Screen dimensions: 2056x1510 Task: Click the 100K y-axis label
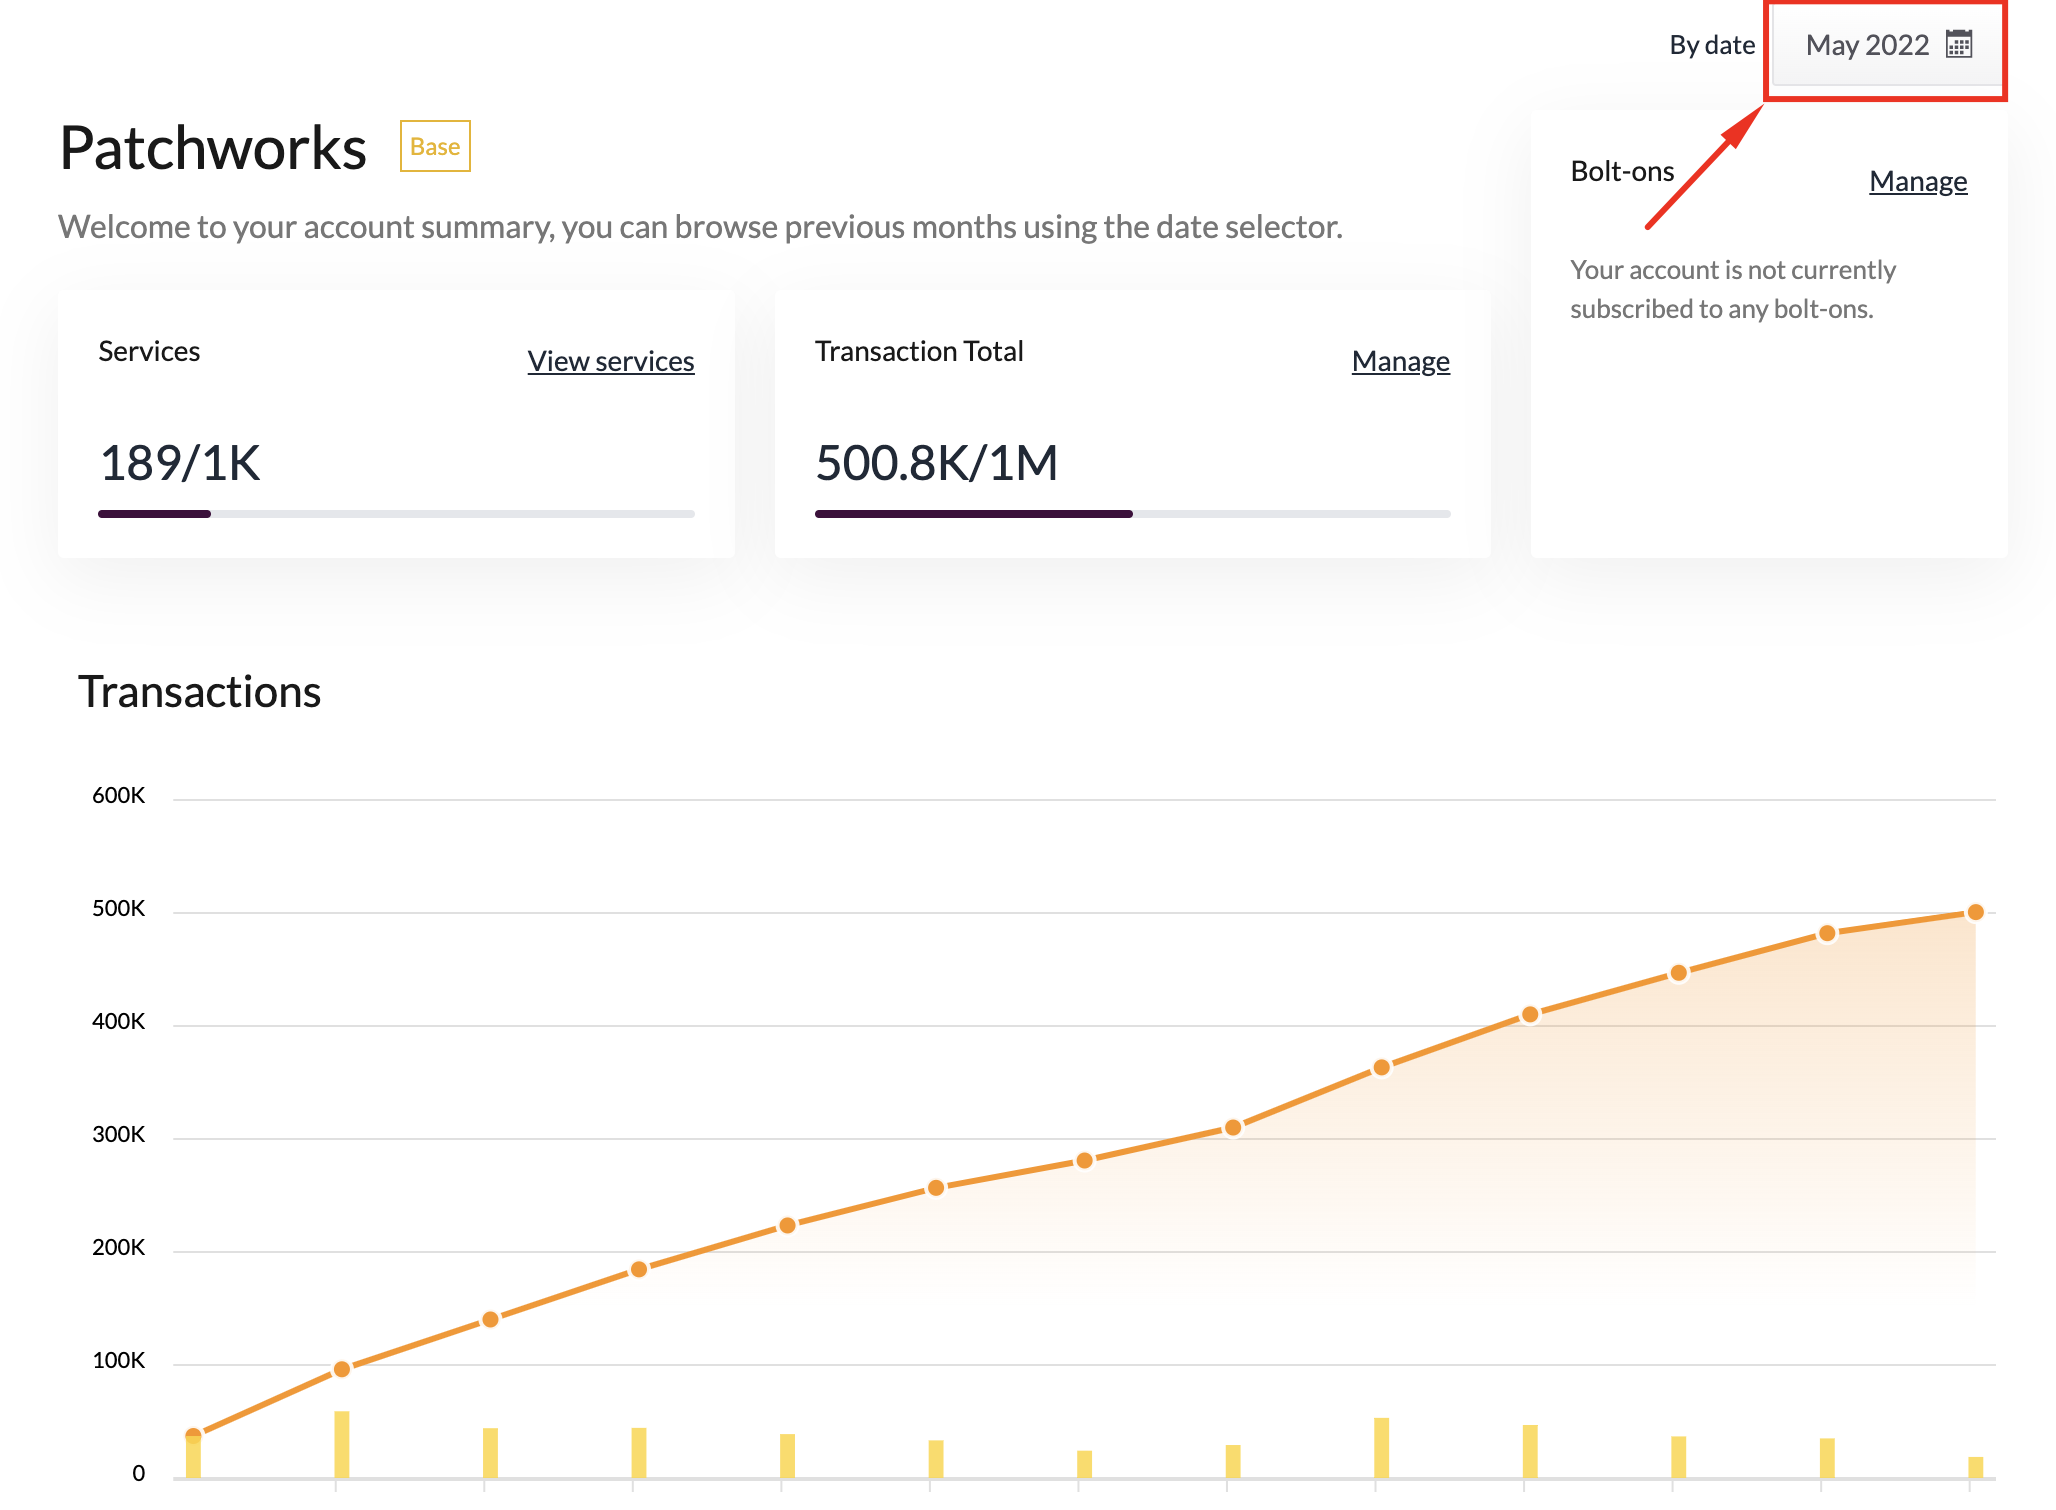tap(118, 1360)
